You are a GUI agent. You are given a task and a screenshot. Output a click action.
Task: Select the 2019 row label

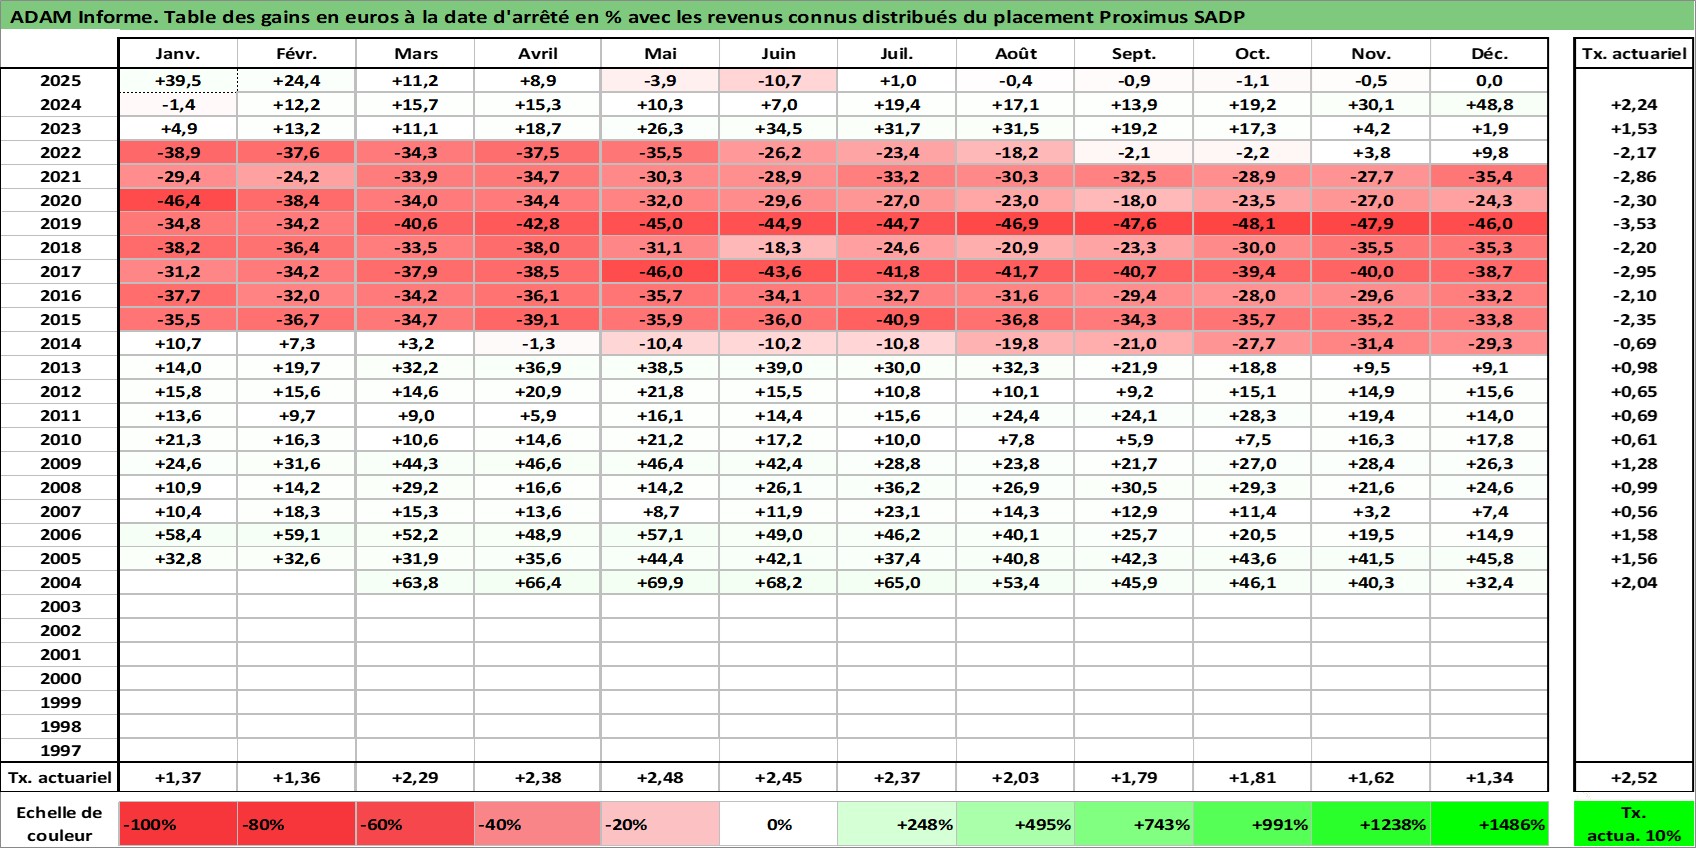coord(60,224)
